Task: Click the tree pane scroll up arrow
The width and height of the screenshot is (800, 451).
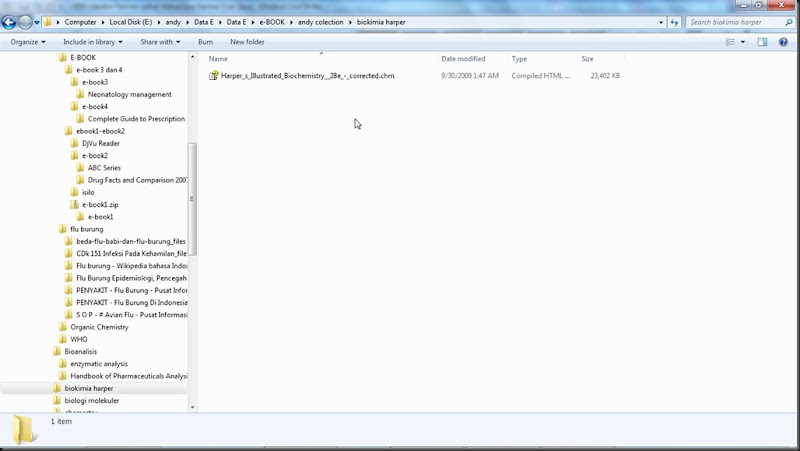Action: click(x=192, y=57)
